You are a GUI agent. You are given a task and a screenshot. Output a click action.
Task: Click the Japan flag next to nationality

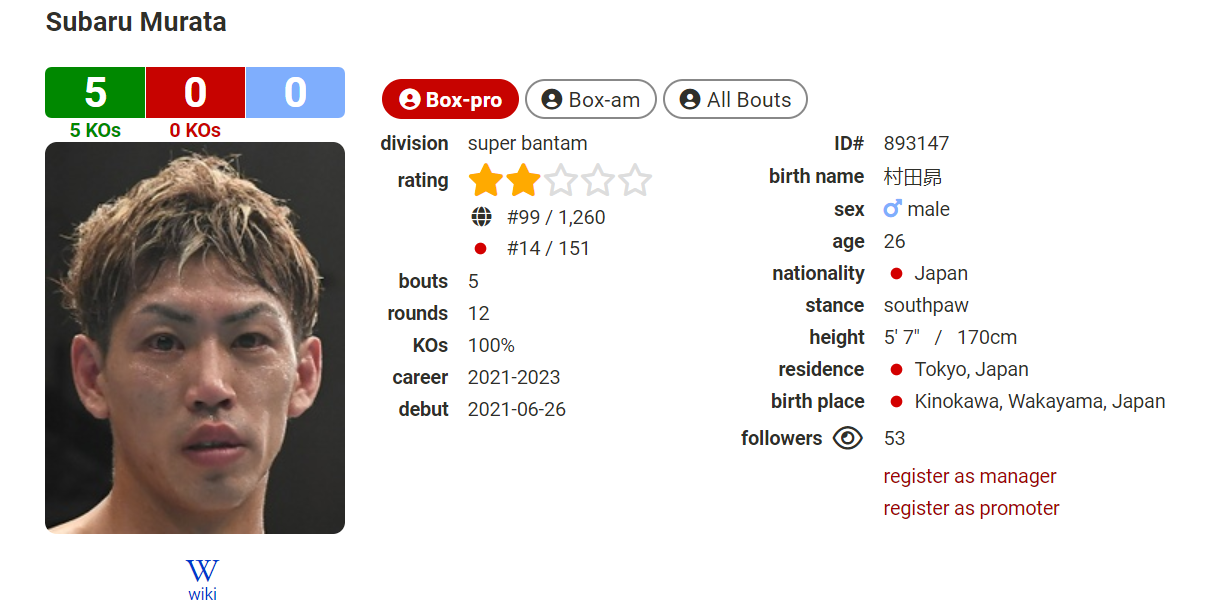pos(896,274)
